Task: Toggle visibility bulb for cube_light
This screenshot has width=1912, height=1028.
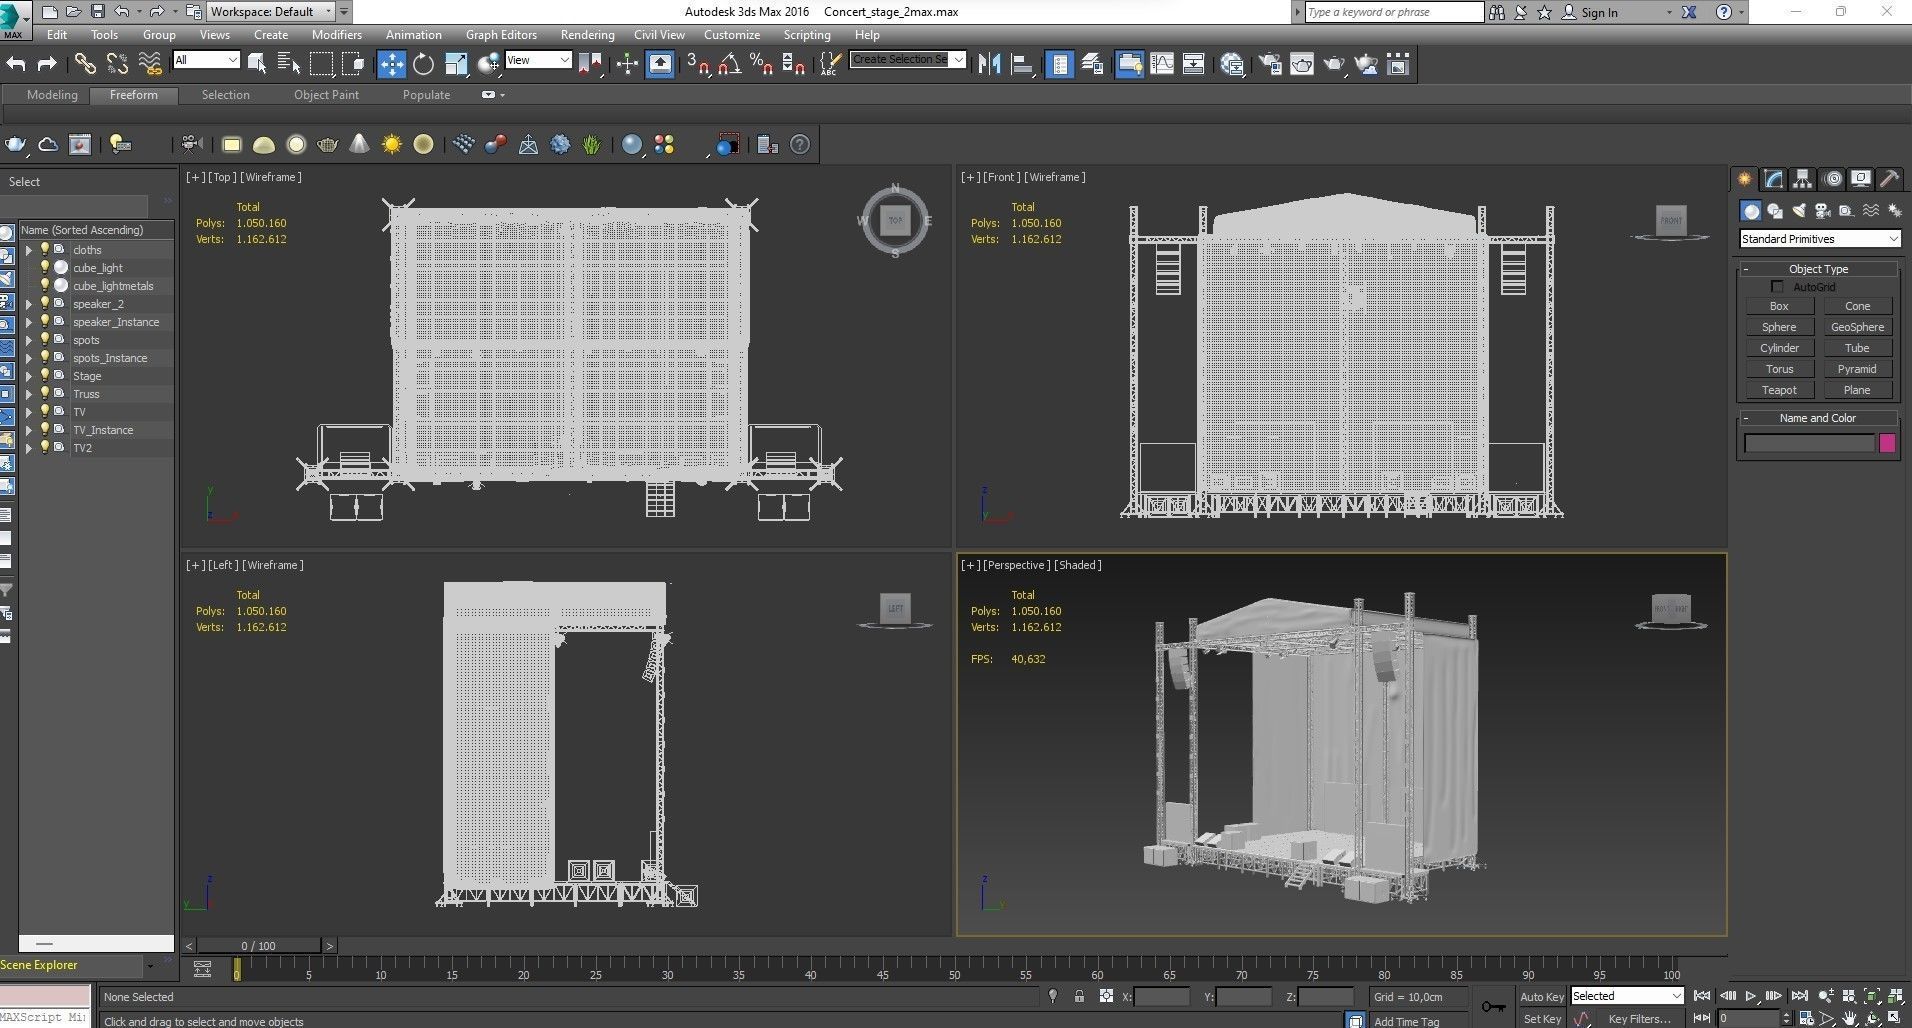Action: [44, 267]
